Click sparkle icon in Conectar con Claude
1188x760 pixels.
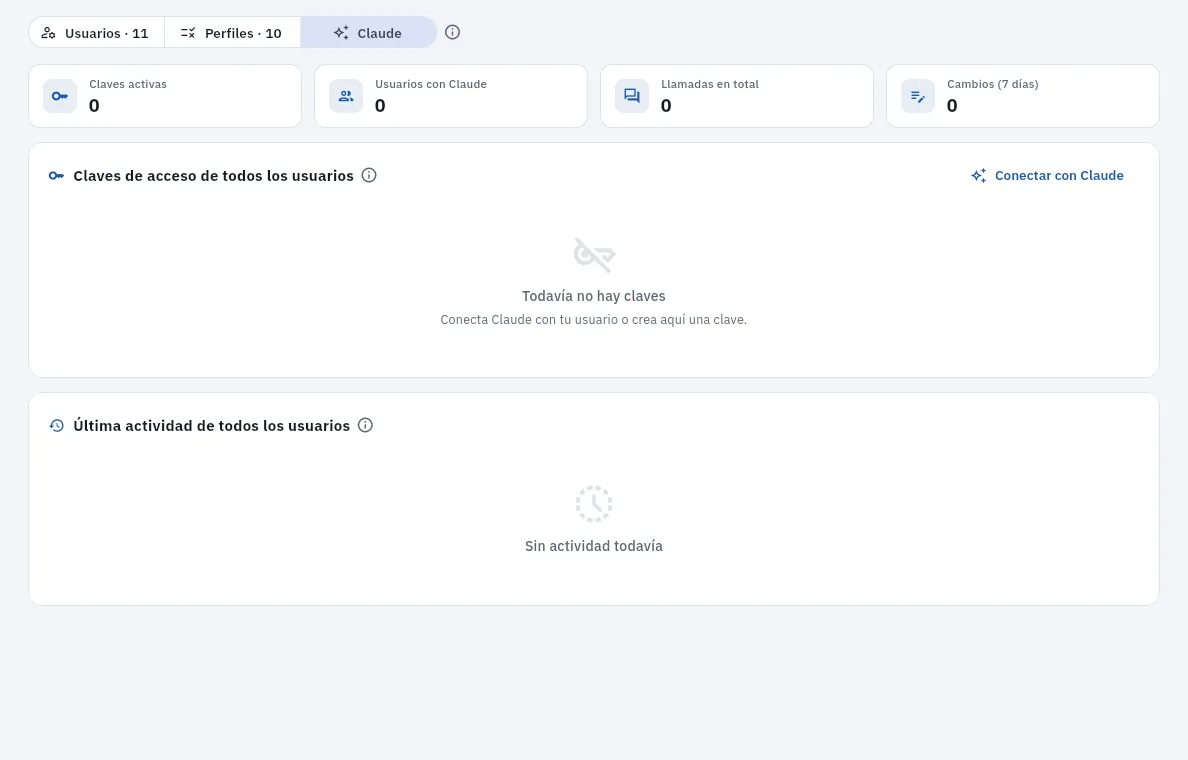pos(979,176)
